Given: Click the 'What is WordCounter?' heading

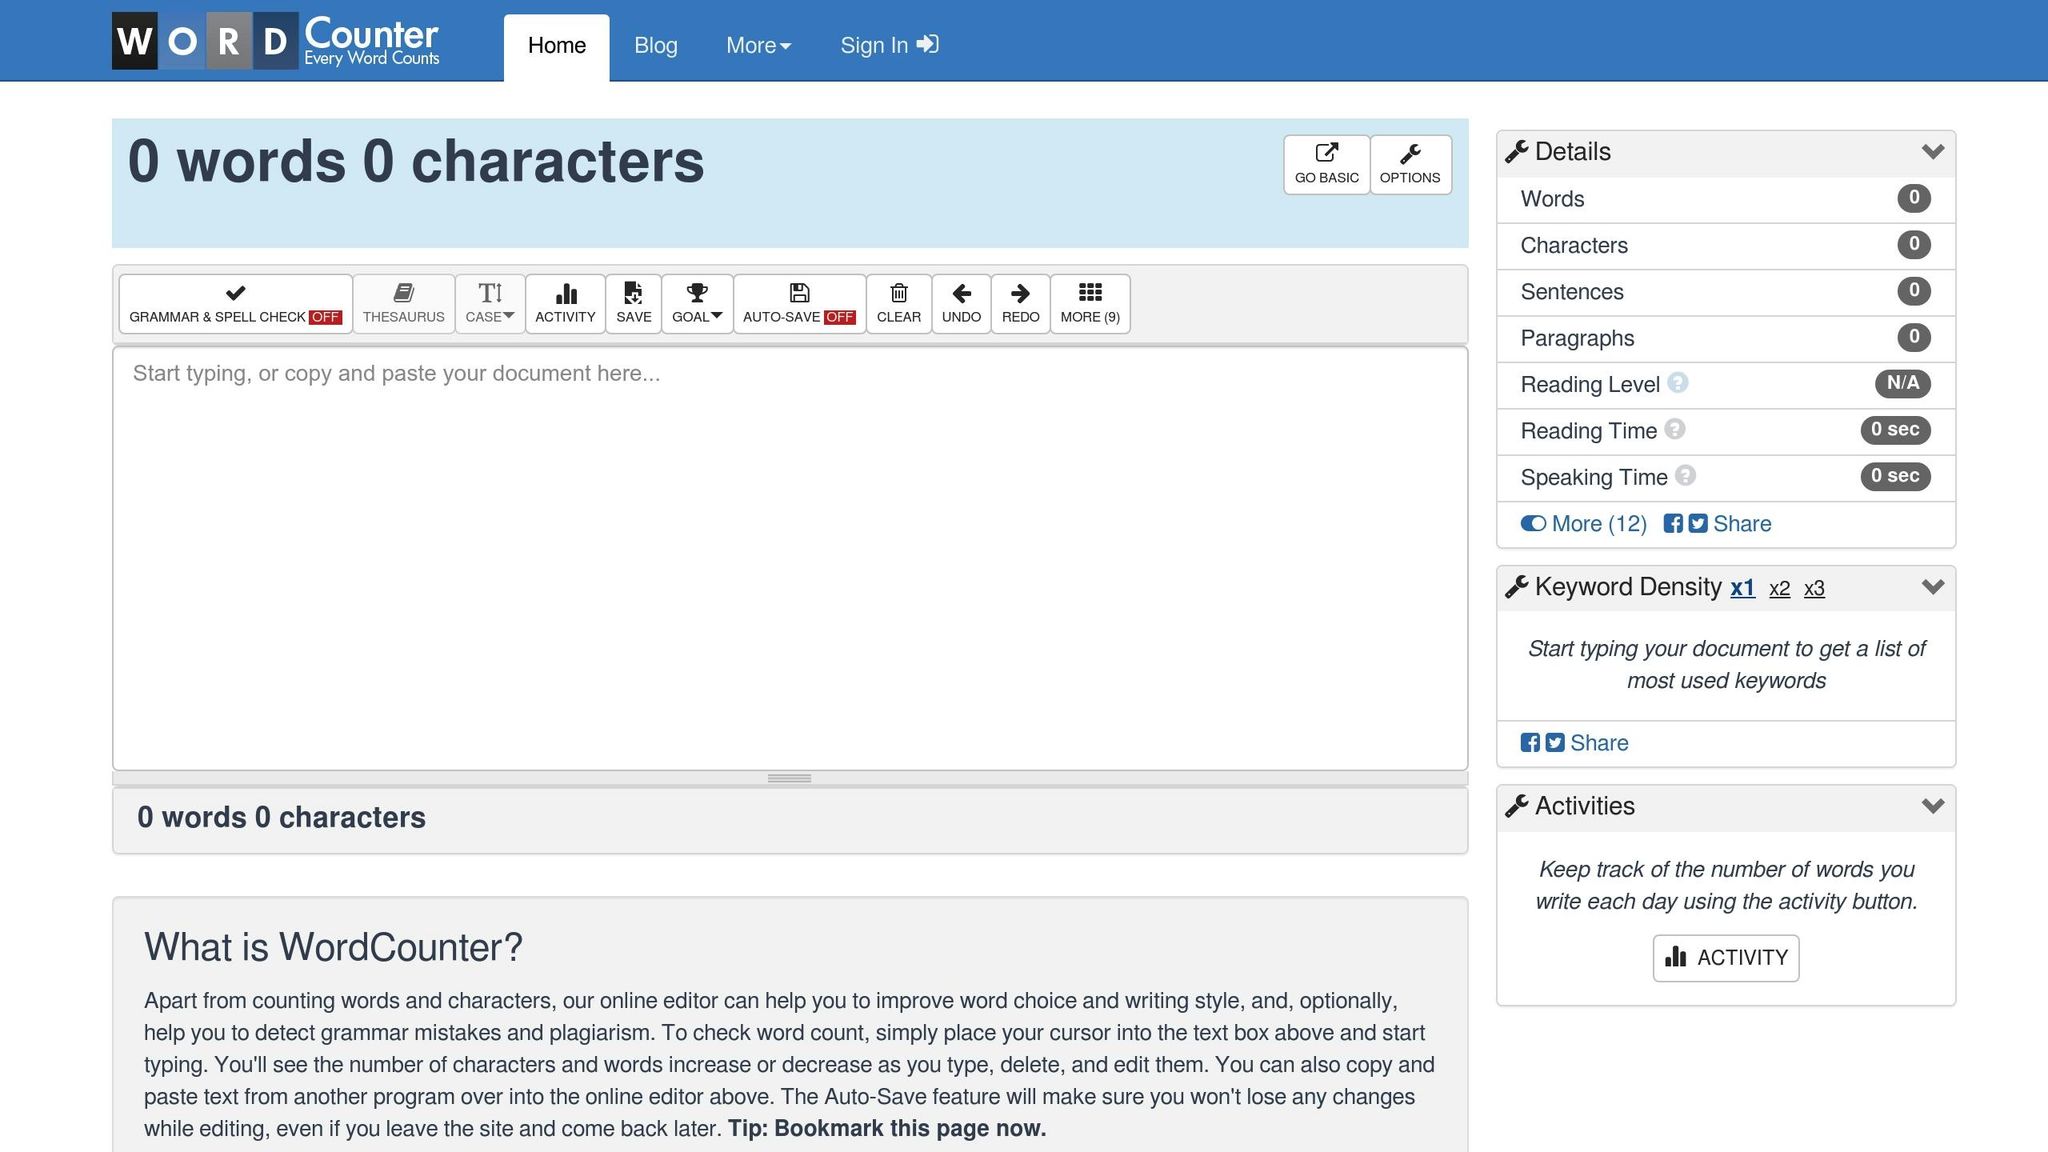Looking at the screenshot, I should 333,947.
